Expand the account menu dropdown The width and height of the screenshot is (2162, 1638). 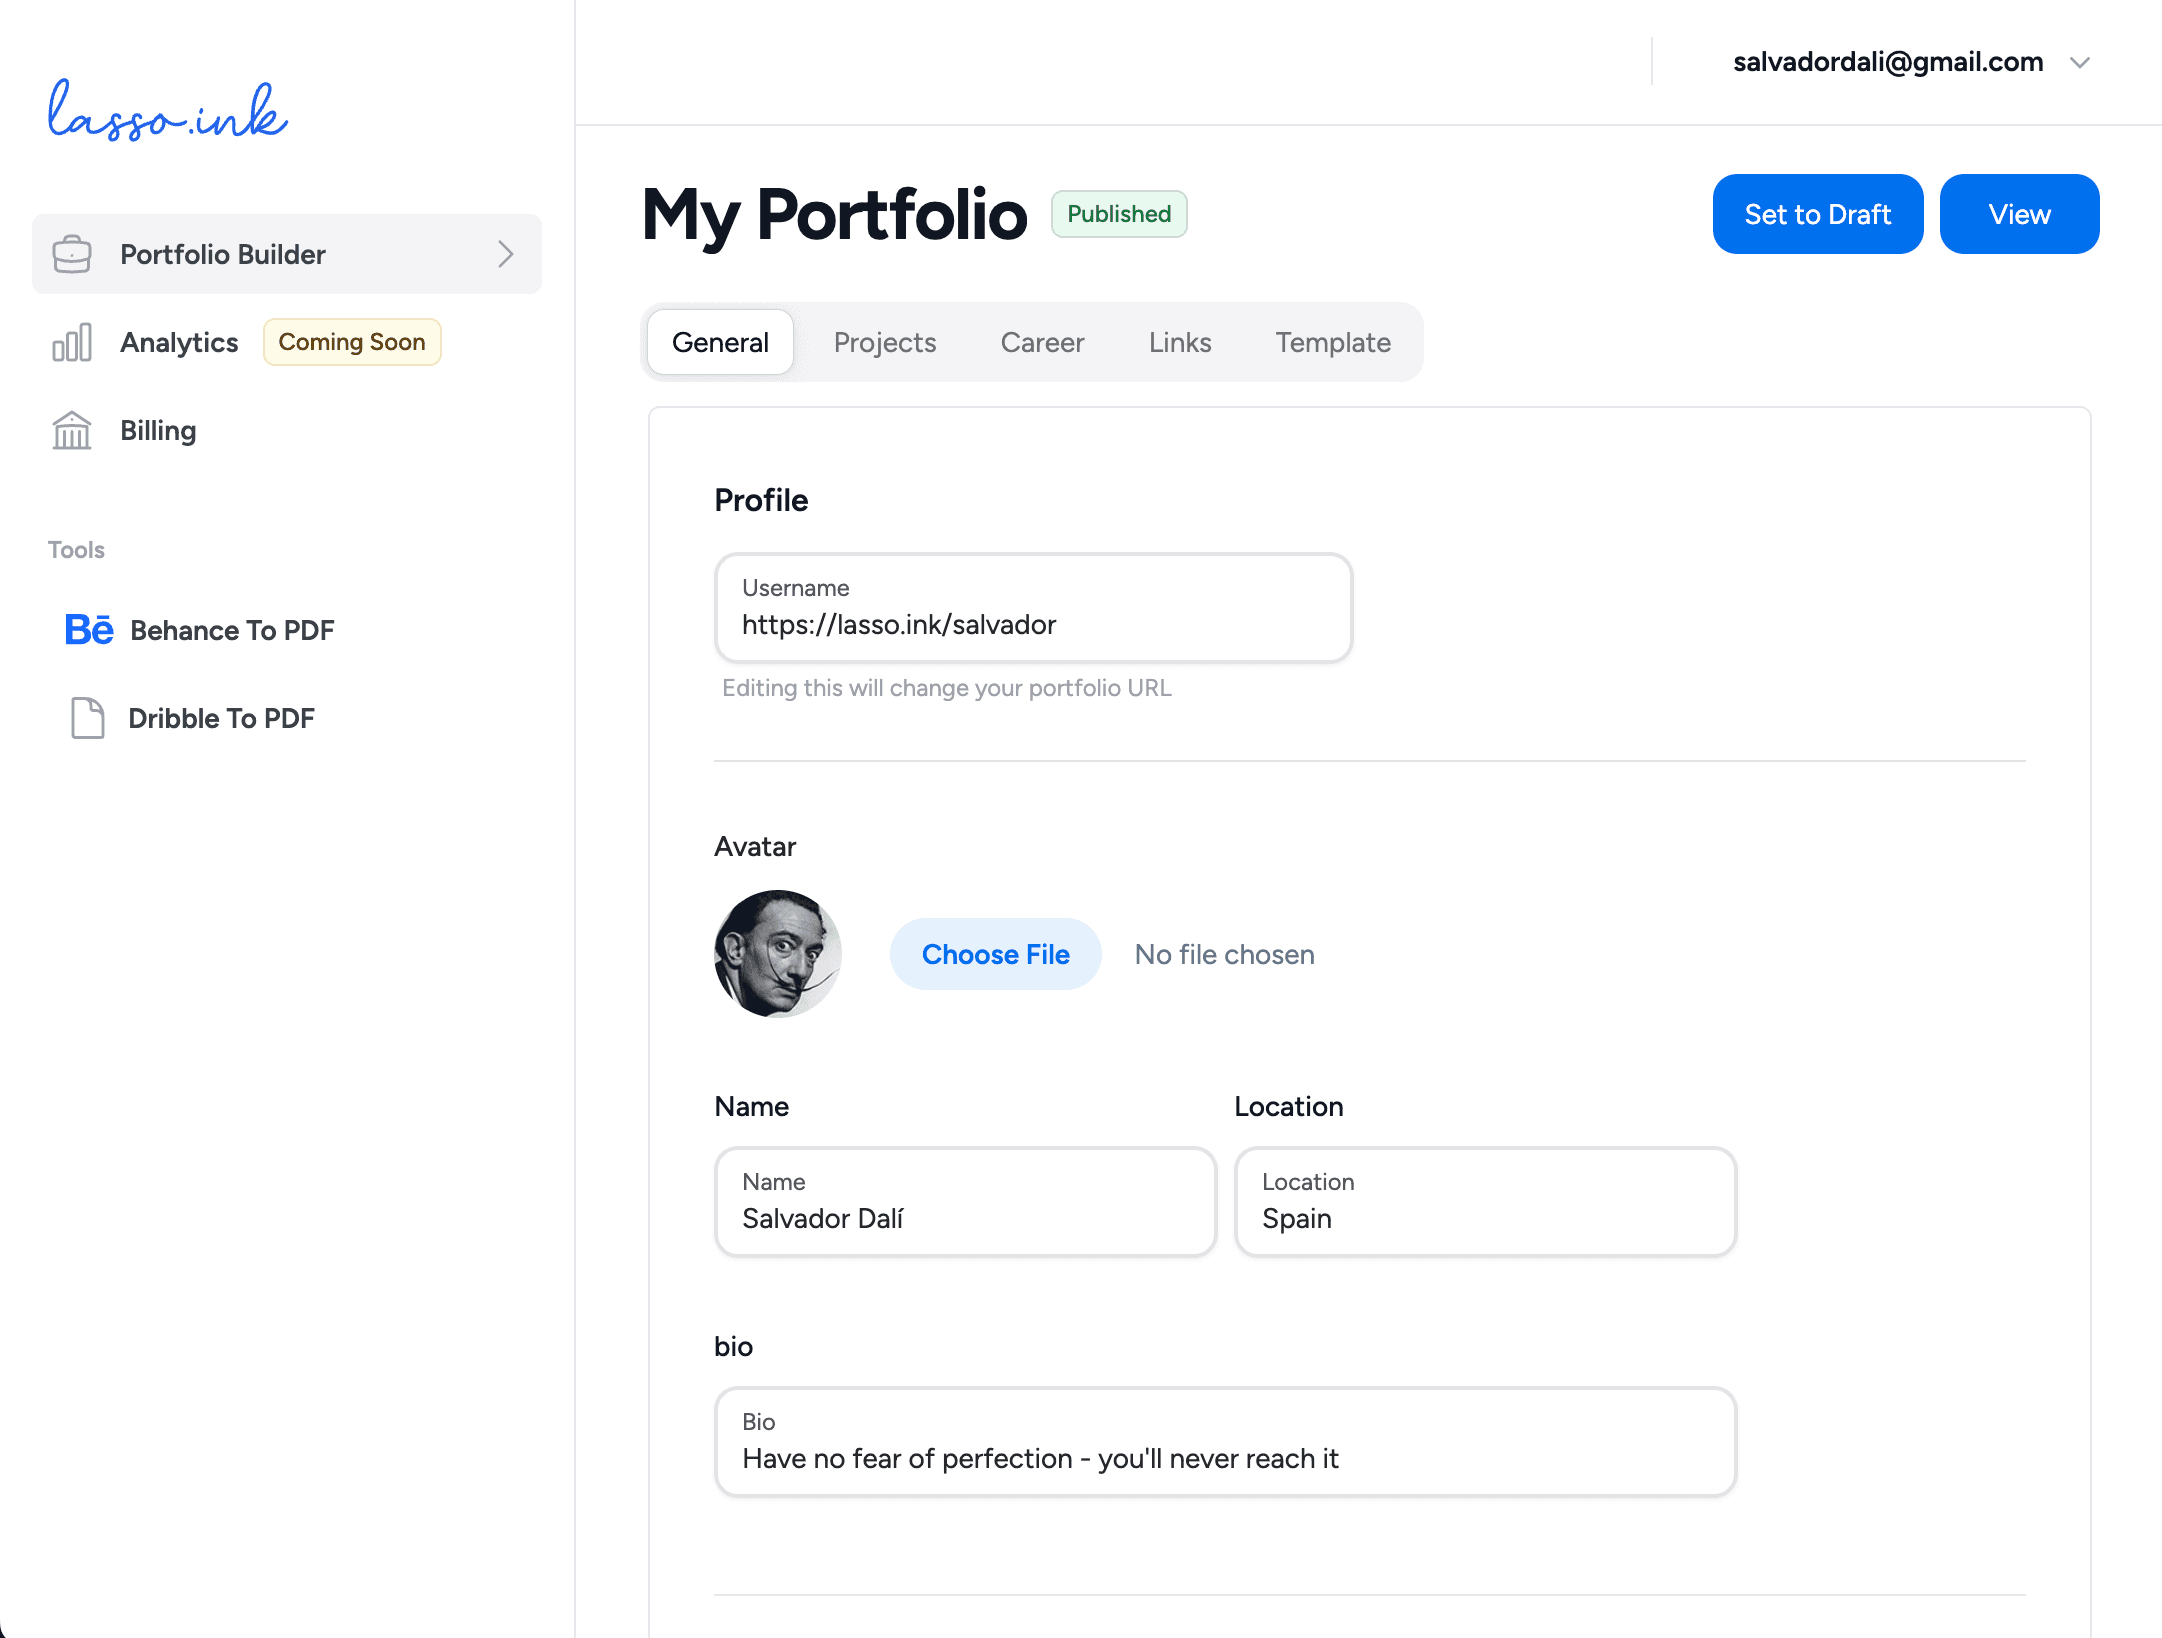click(x=2079, y=62)
